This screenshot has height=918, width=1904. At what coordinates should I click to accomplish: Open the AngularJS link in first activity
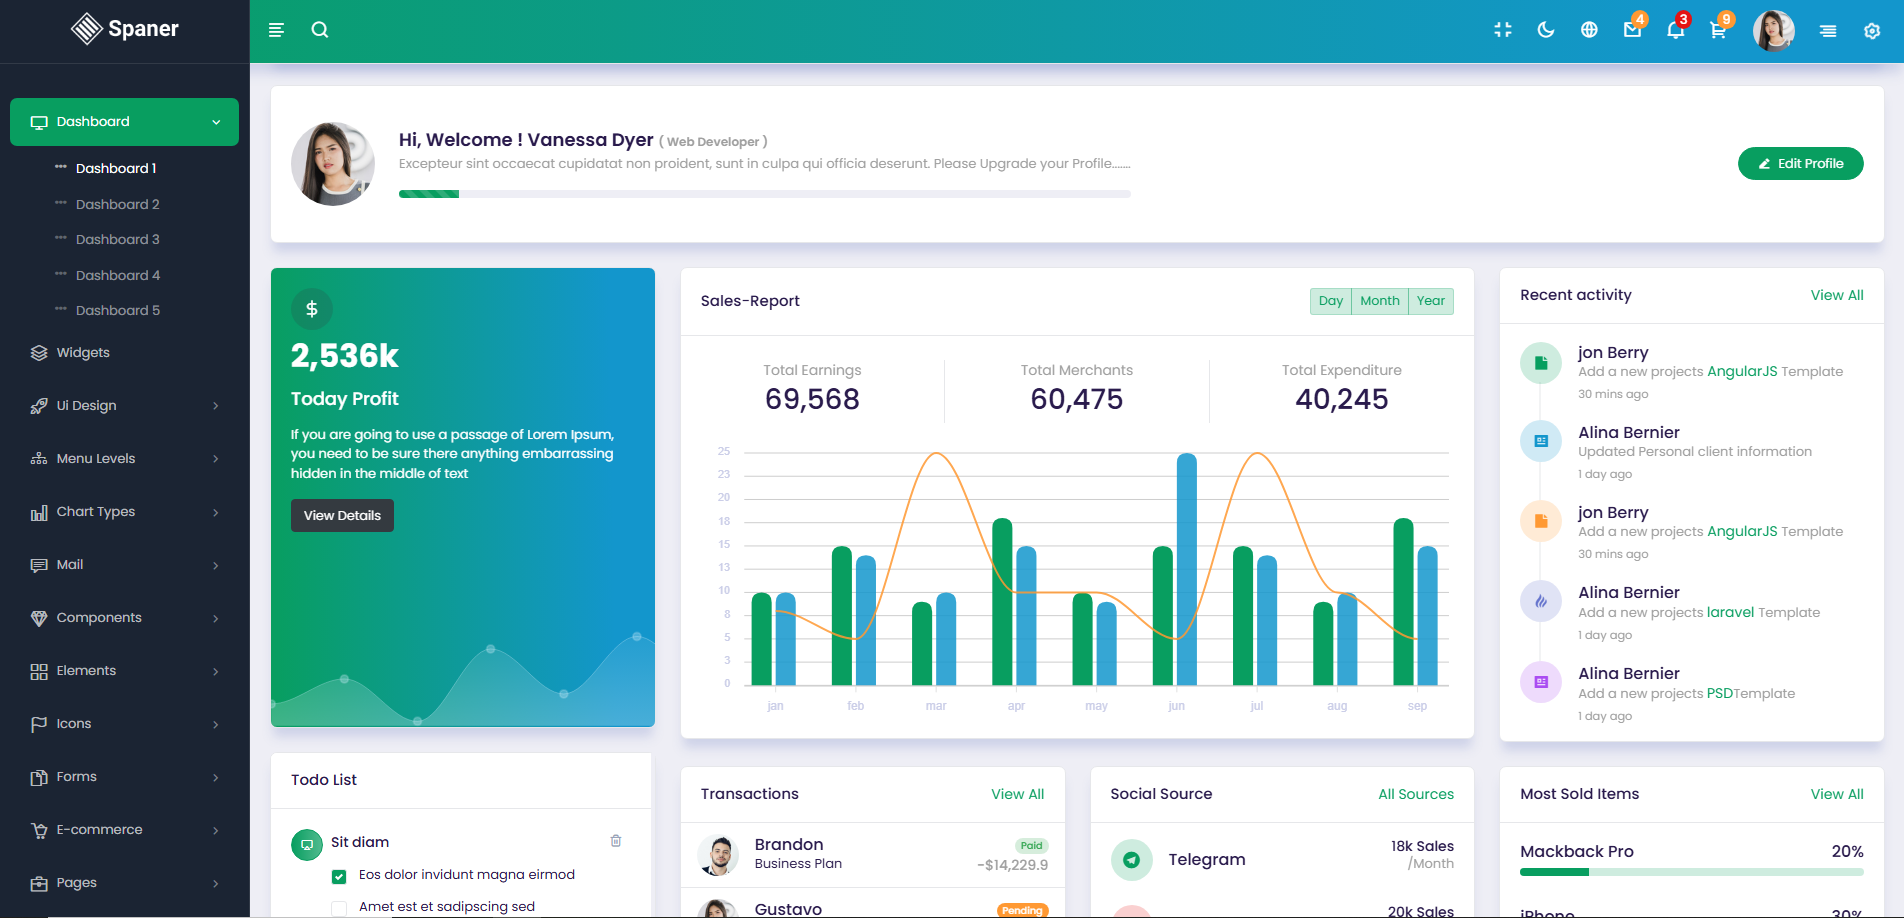pyautogui.click(x=1742, y=371)
